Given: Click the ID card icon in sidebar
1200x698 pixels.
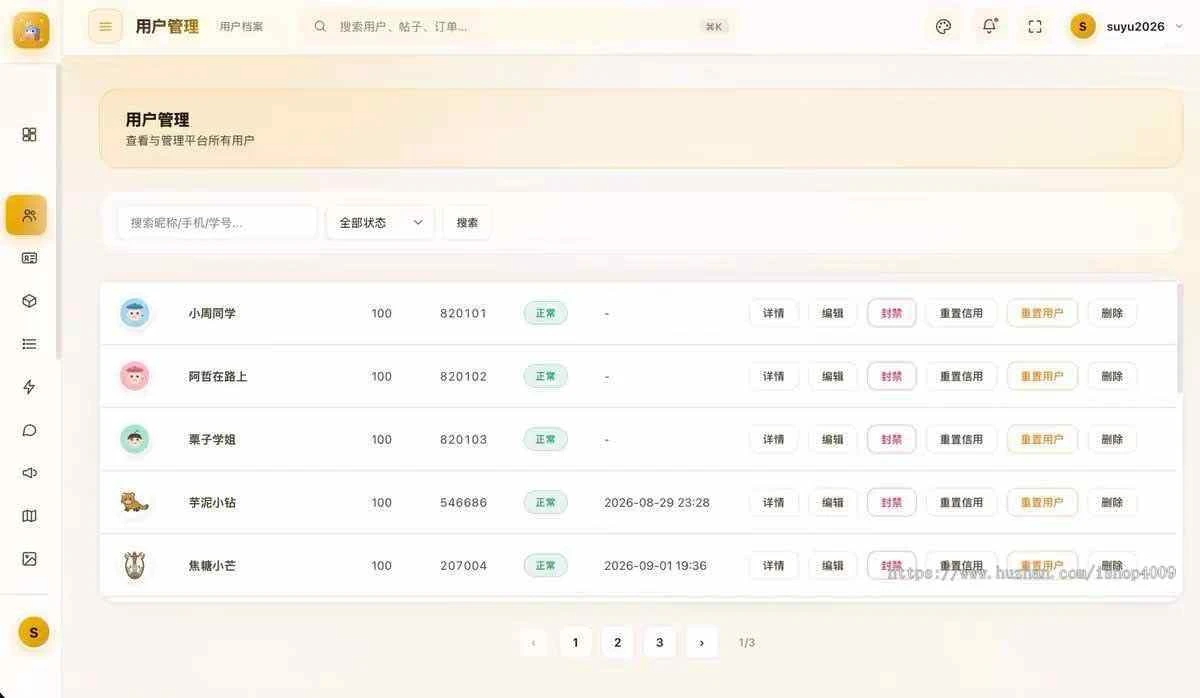Looking at the screenshot, I should tap(29, 258).
